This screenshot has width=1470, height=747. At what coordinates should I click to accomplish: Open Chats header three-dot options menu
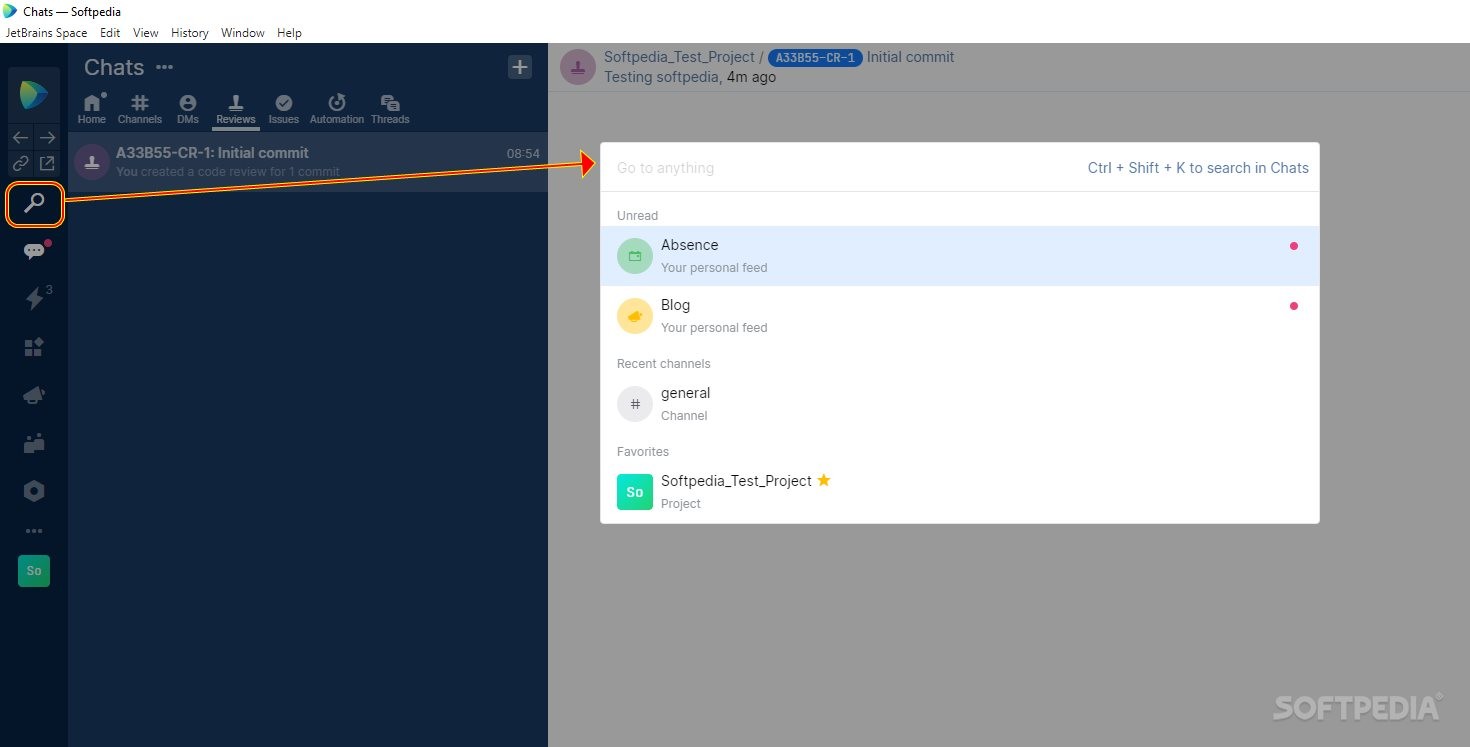tap(165, 68)
